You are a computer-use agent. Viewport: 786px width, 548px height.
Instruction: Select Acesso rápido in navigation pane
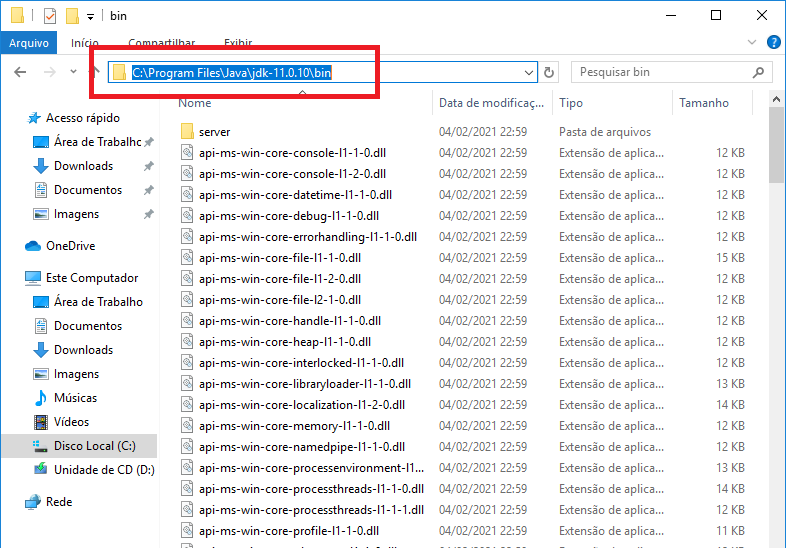tap(83, 118)
